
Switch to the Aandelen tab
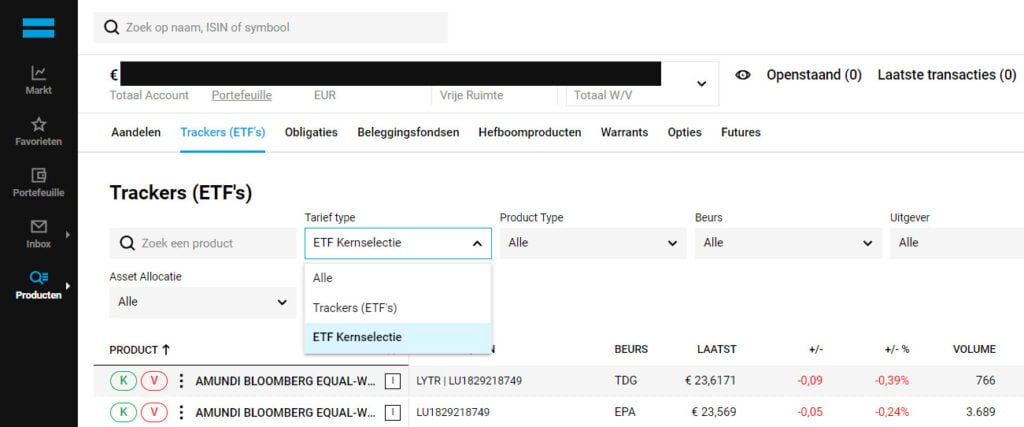(135, 132)
